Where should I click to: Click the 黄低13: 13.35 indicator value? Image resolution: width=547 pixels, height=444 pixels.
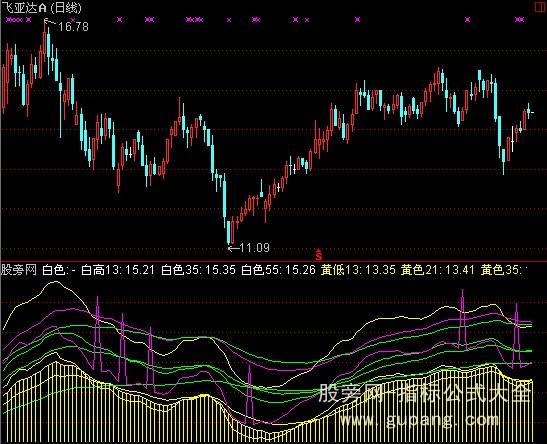tap(358, 270)
